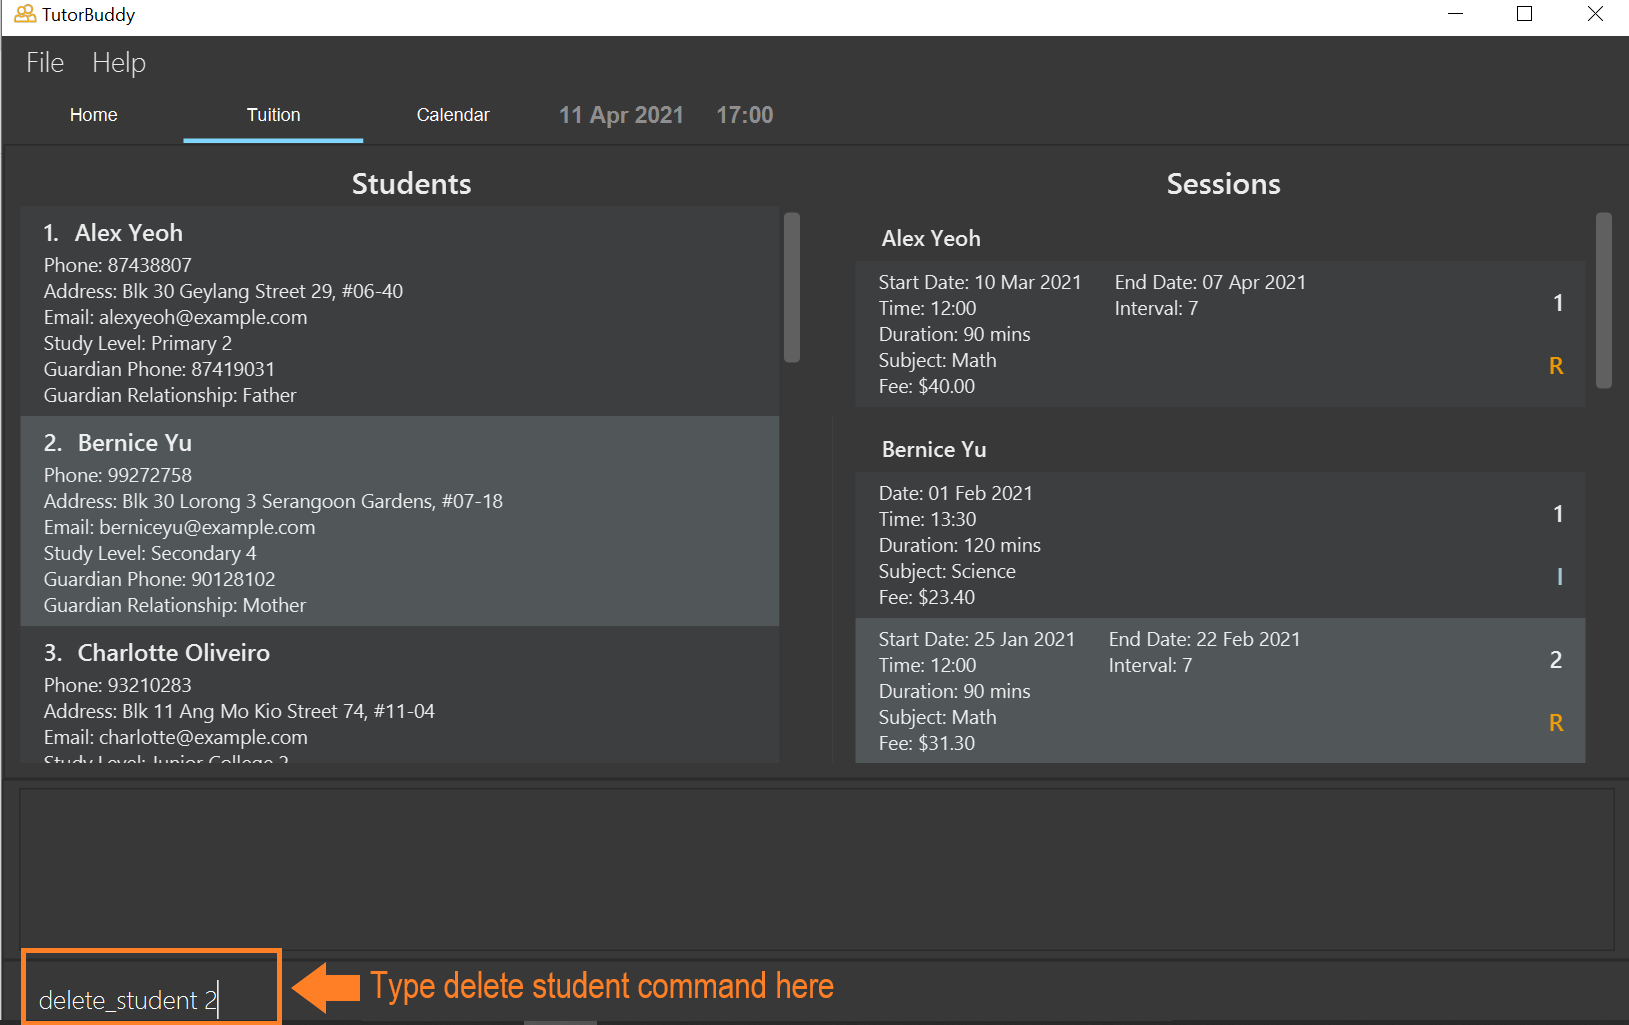Click the R recurring icon in Bernice's Math session
This screenshot has width=1629, height=1025.
tap(1556, 723)
